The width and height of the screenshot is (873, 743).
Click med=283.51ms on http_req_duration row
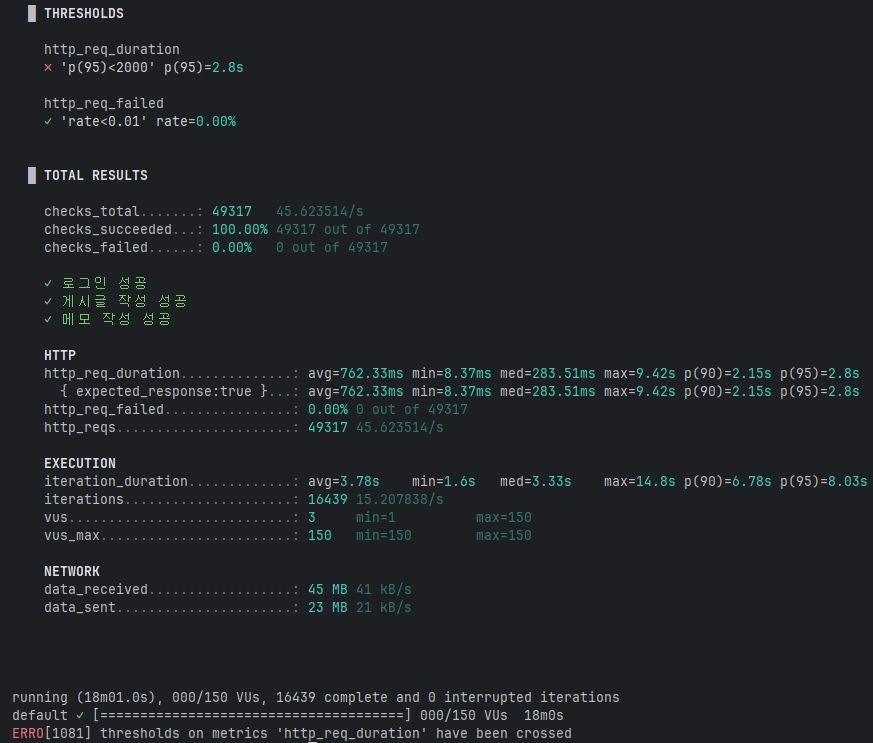[547, 373]
